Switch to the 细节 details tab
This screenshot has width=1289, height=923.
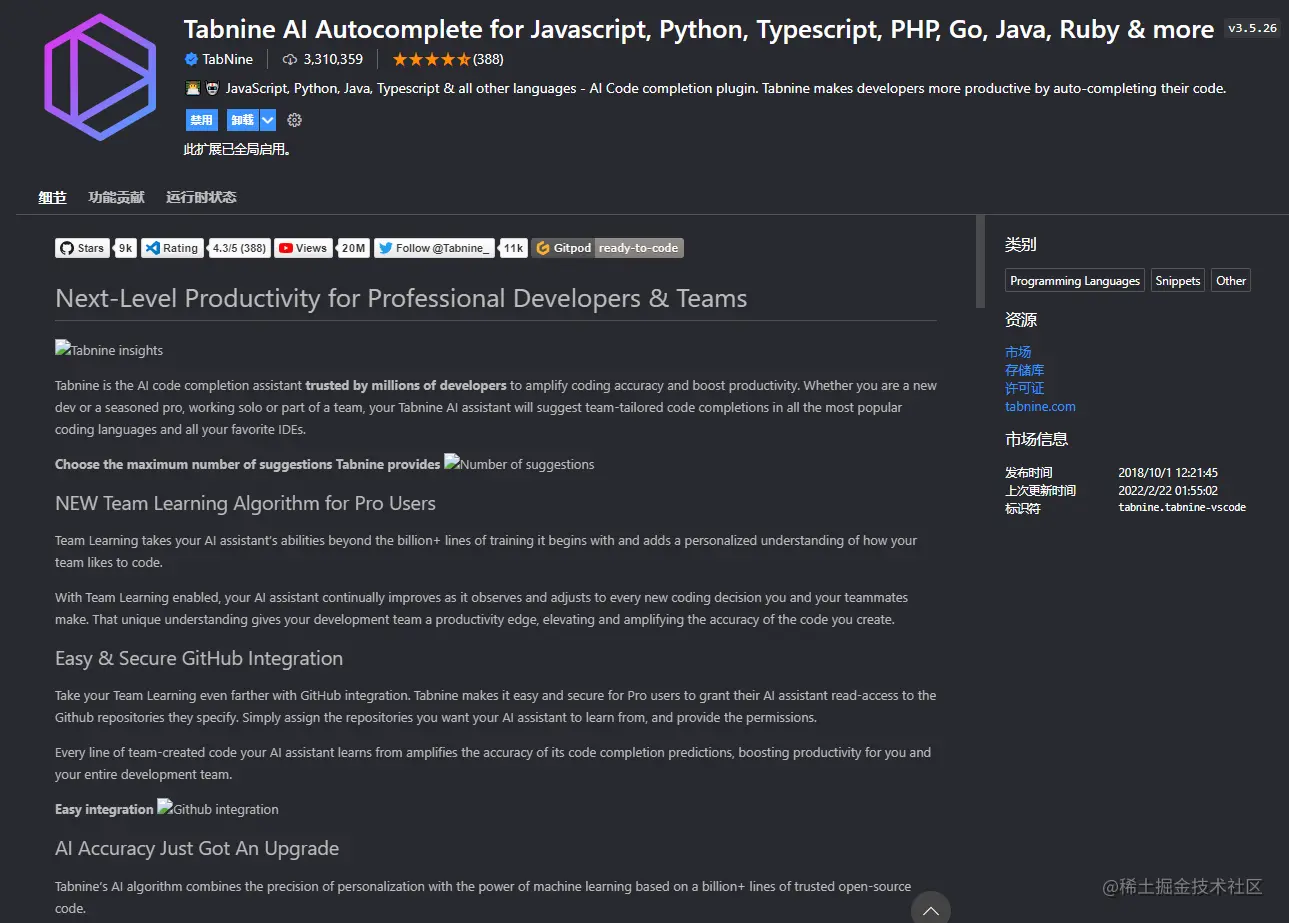pos(53,197)
